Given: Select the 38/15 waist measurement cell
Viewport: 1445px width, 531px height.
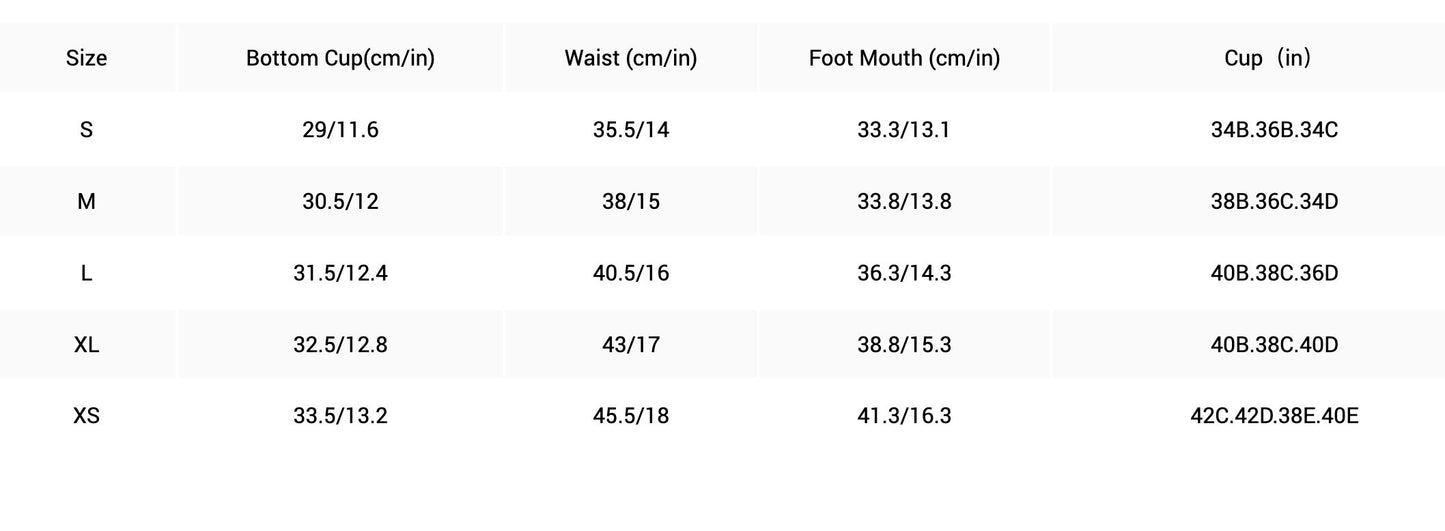Looking at the screenshot, I should [x=630, y=202].
